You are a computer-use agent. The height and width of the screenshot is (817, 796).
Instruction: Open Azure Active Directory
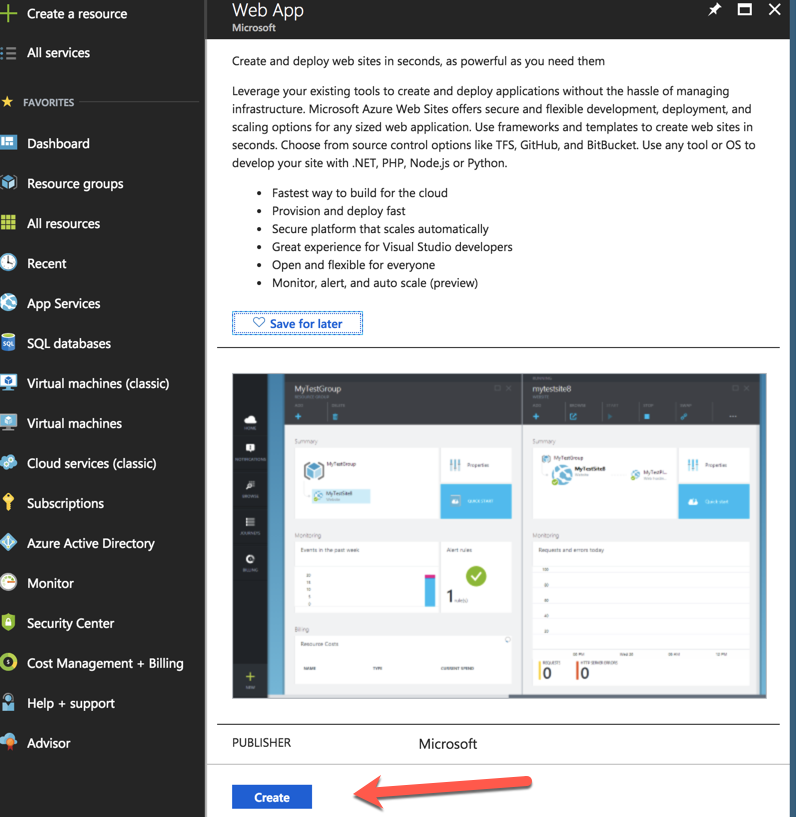pos(91,543)
